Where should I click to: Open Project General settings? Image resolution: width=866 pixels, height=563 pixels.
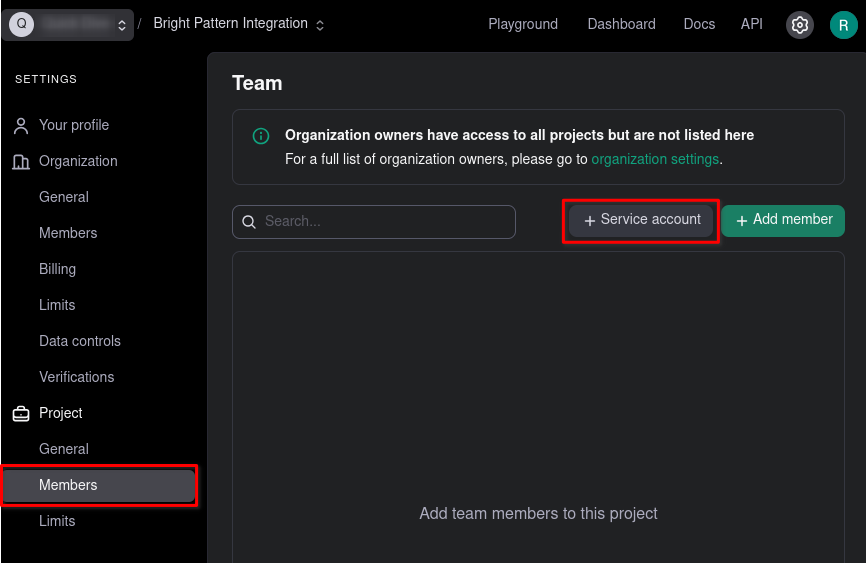pos(64,449)
